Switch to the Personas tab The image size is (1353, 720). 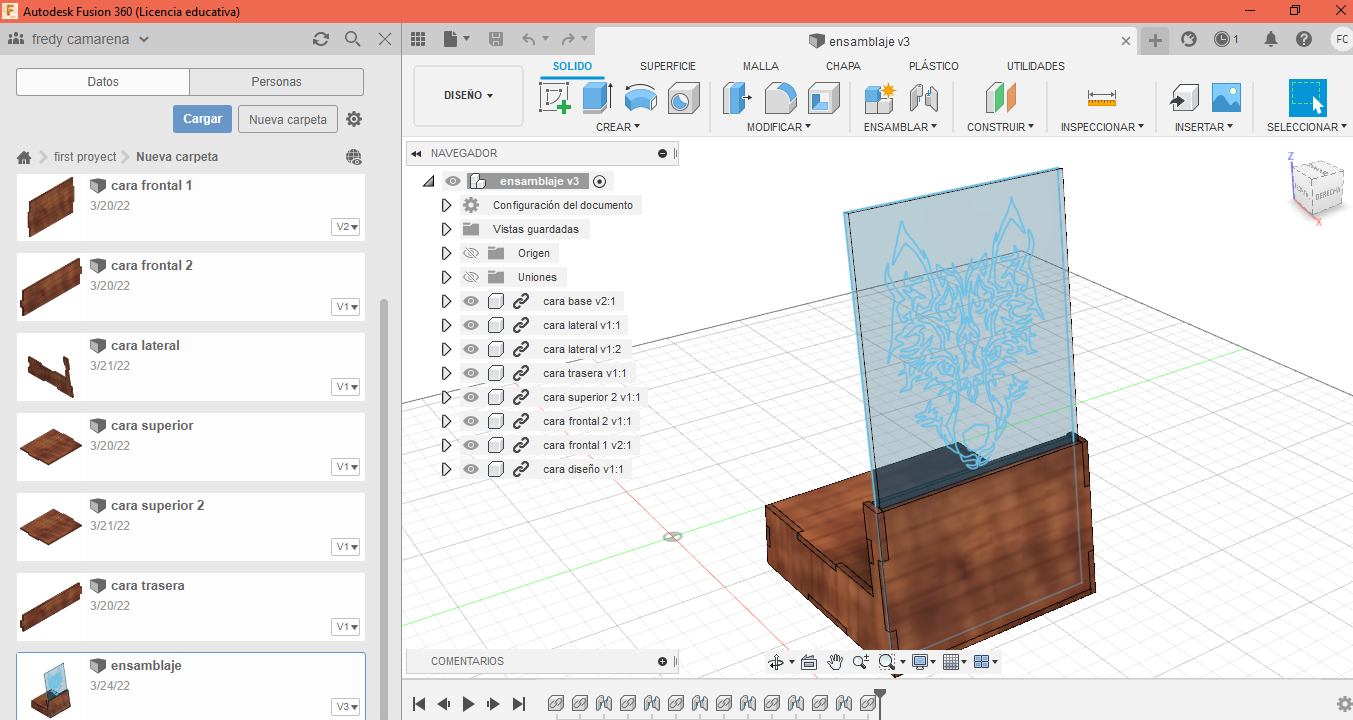point(277,82)
